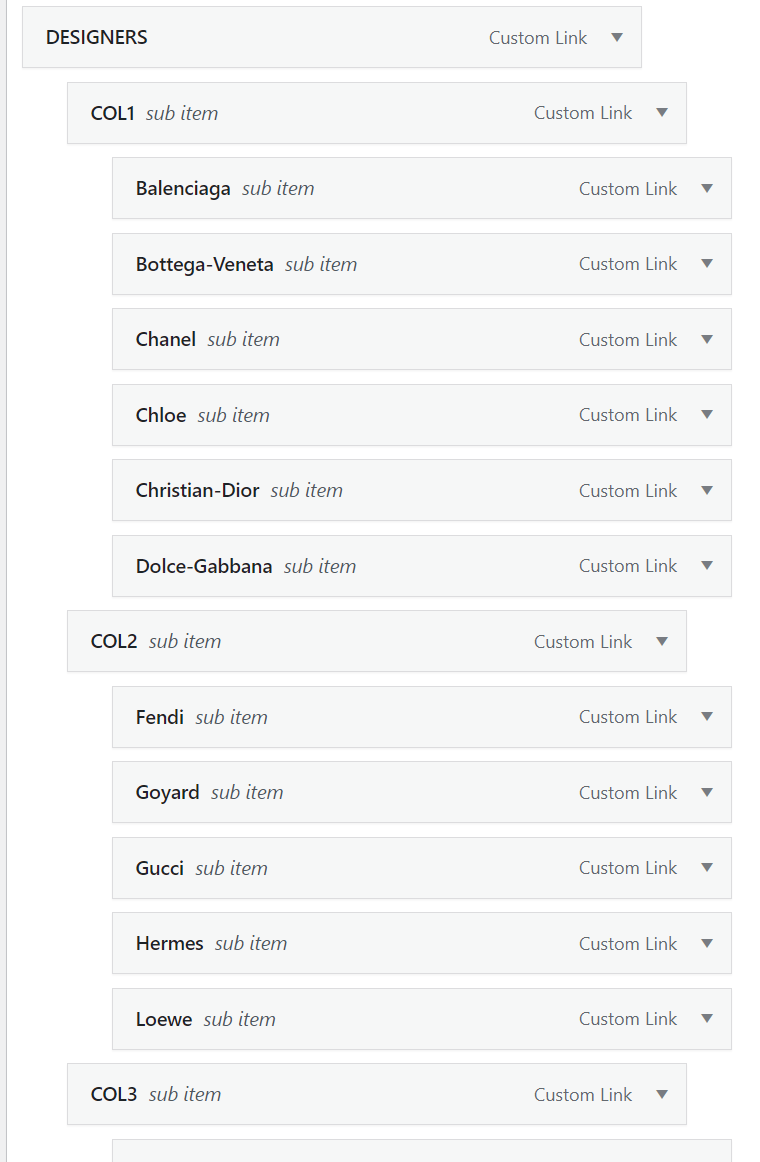The image size is (760, 1162).
Task: Toggle the Chanel item dropdown arrow
Action: click(707, 339)
